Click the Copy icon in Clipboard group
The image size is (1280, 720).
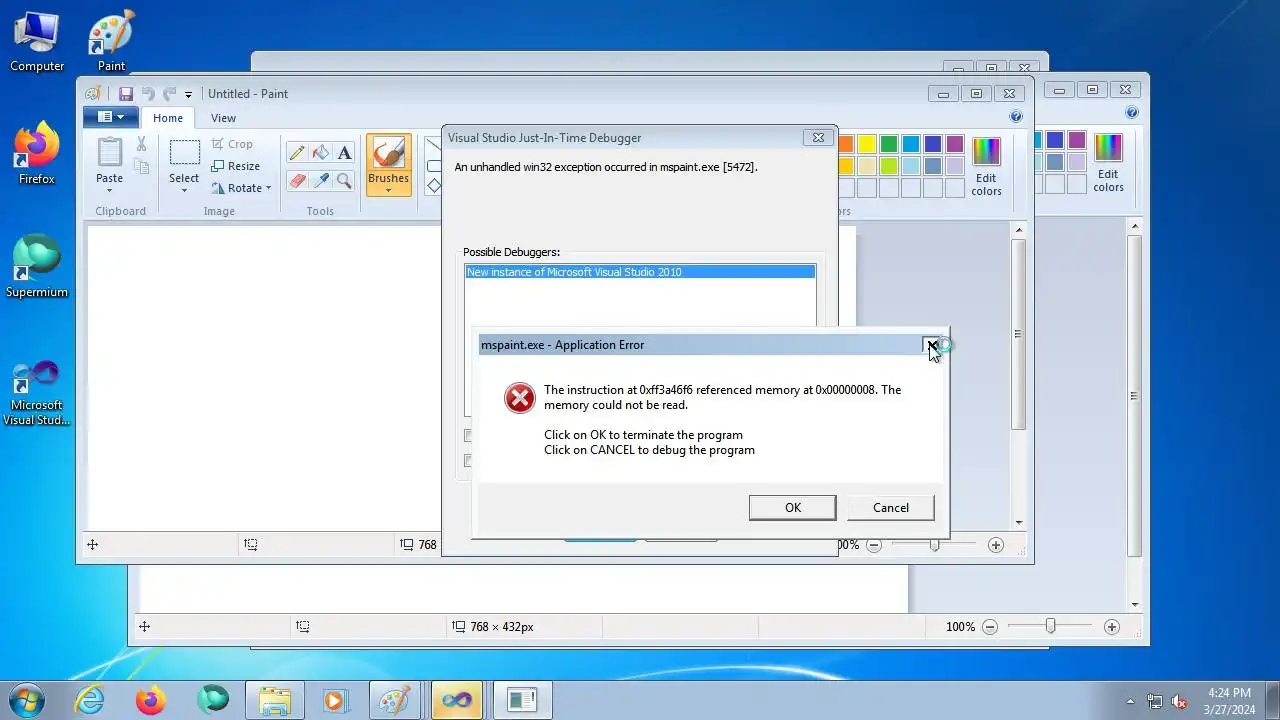point(141,167)
